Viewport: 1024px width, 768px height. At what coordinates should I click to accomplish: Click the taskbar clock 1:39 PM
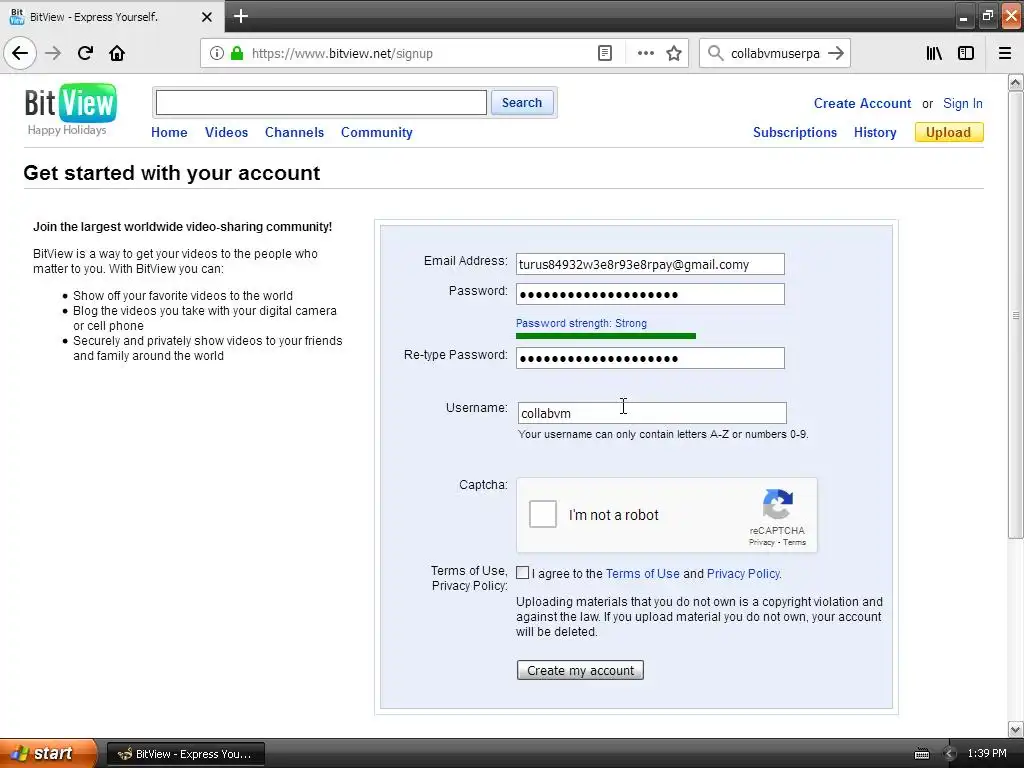(x=987, y=754)
